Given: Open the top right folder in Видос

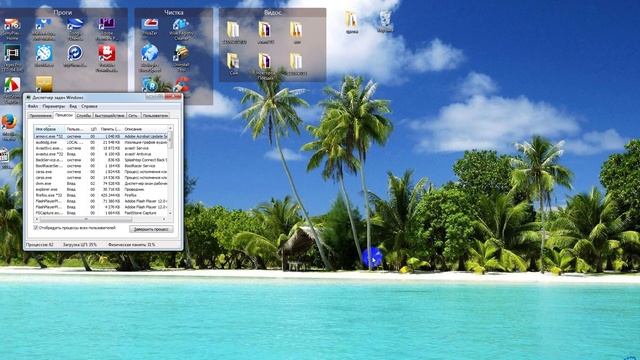Looking at the screenshot, I should pyautogui.click(x=296, y=30).
